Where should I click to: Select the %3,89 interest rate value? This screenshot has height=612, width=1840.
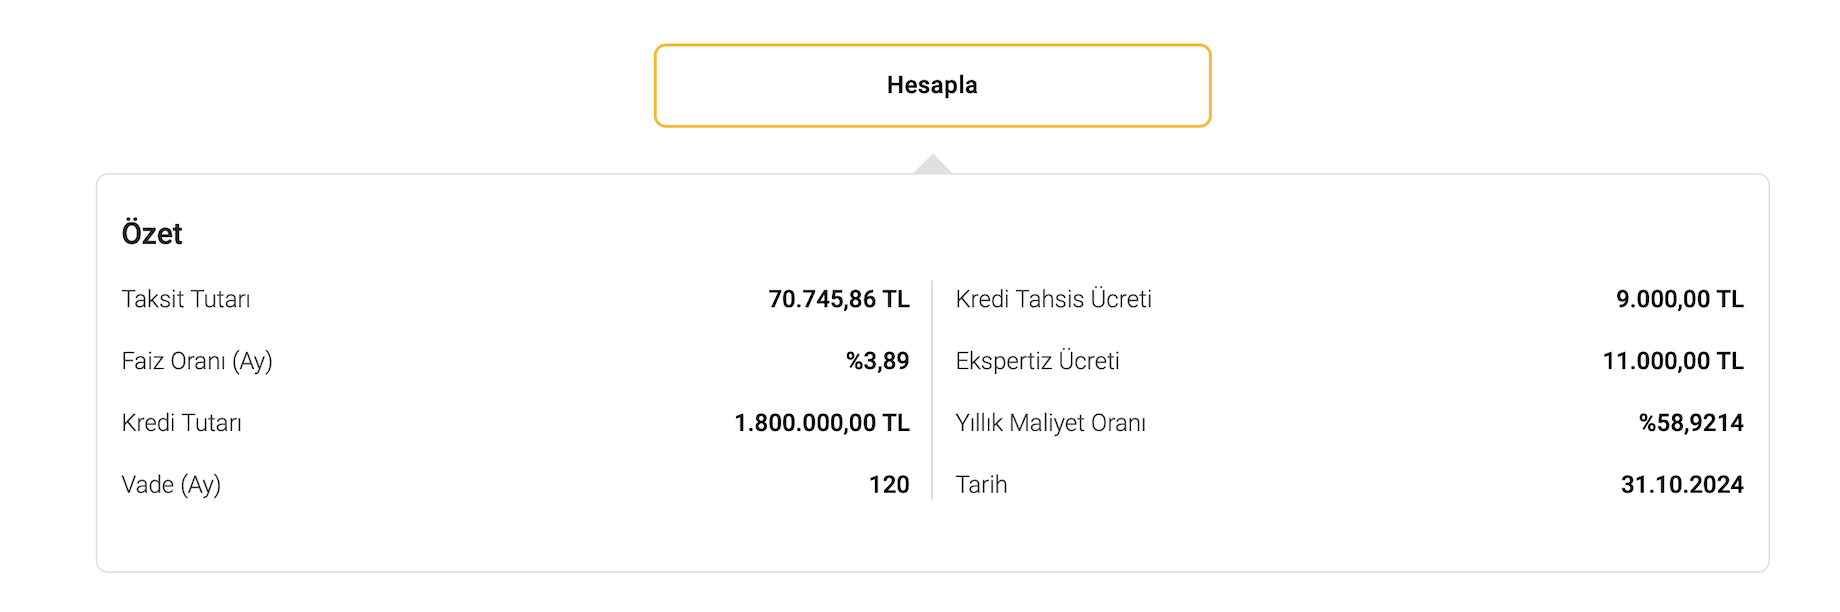pyautogui.click(x=877, y=361)
